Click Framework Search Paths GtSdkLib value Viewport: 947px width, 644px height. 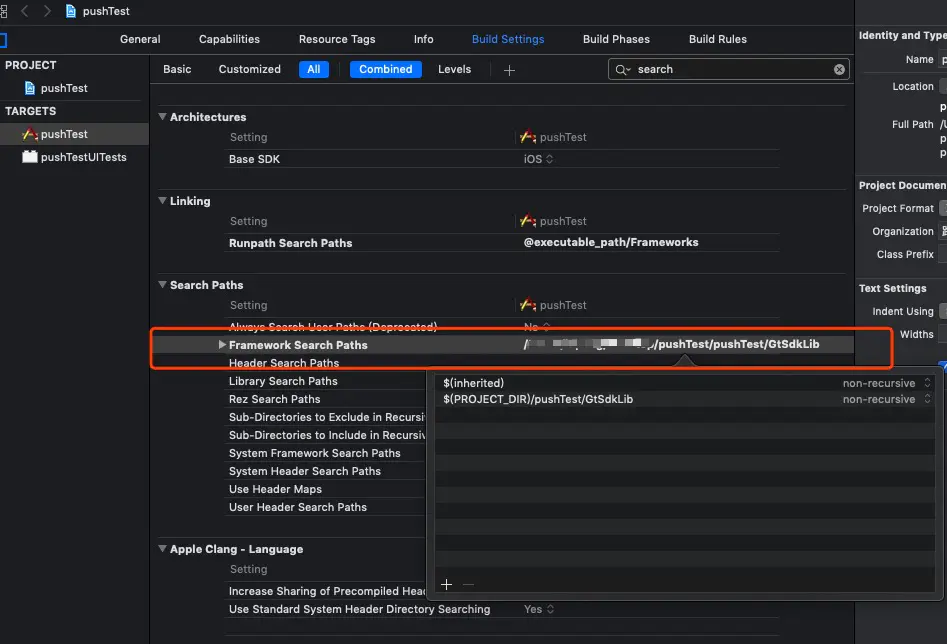(671, 344)
